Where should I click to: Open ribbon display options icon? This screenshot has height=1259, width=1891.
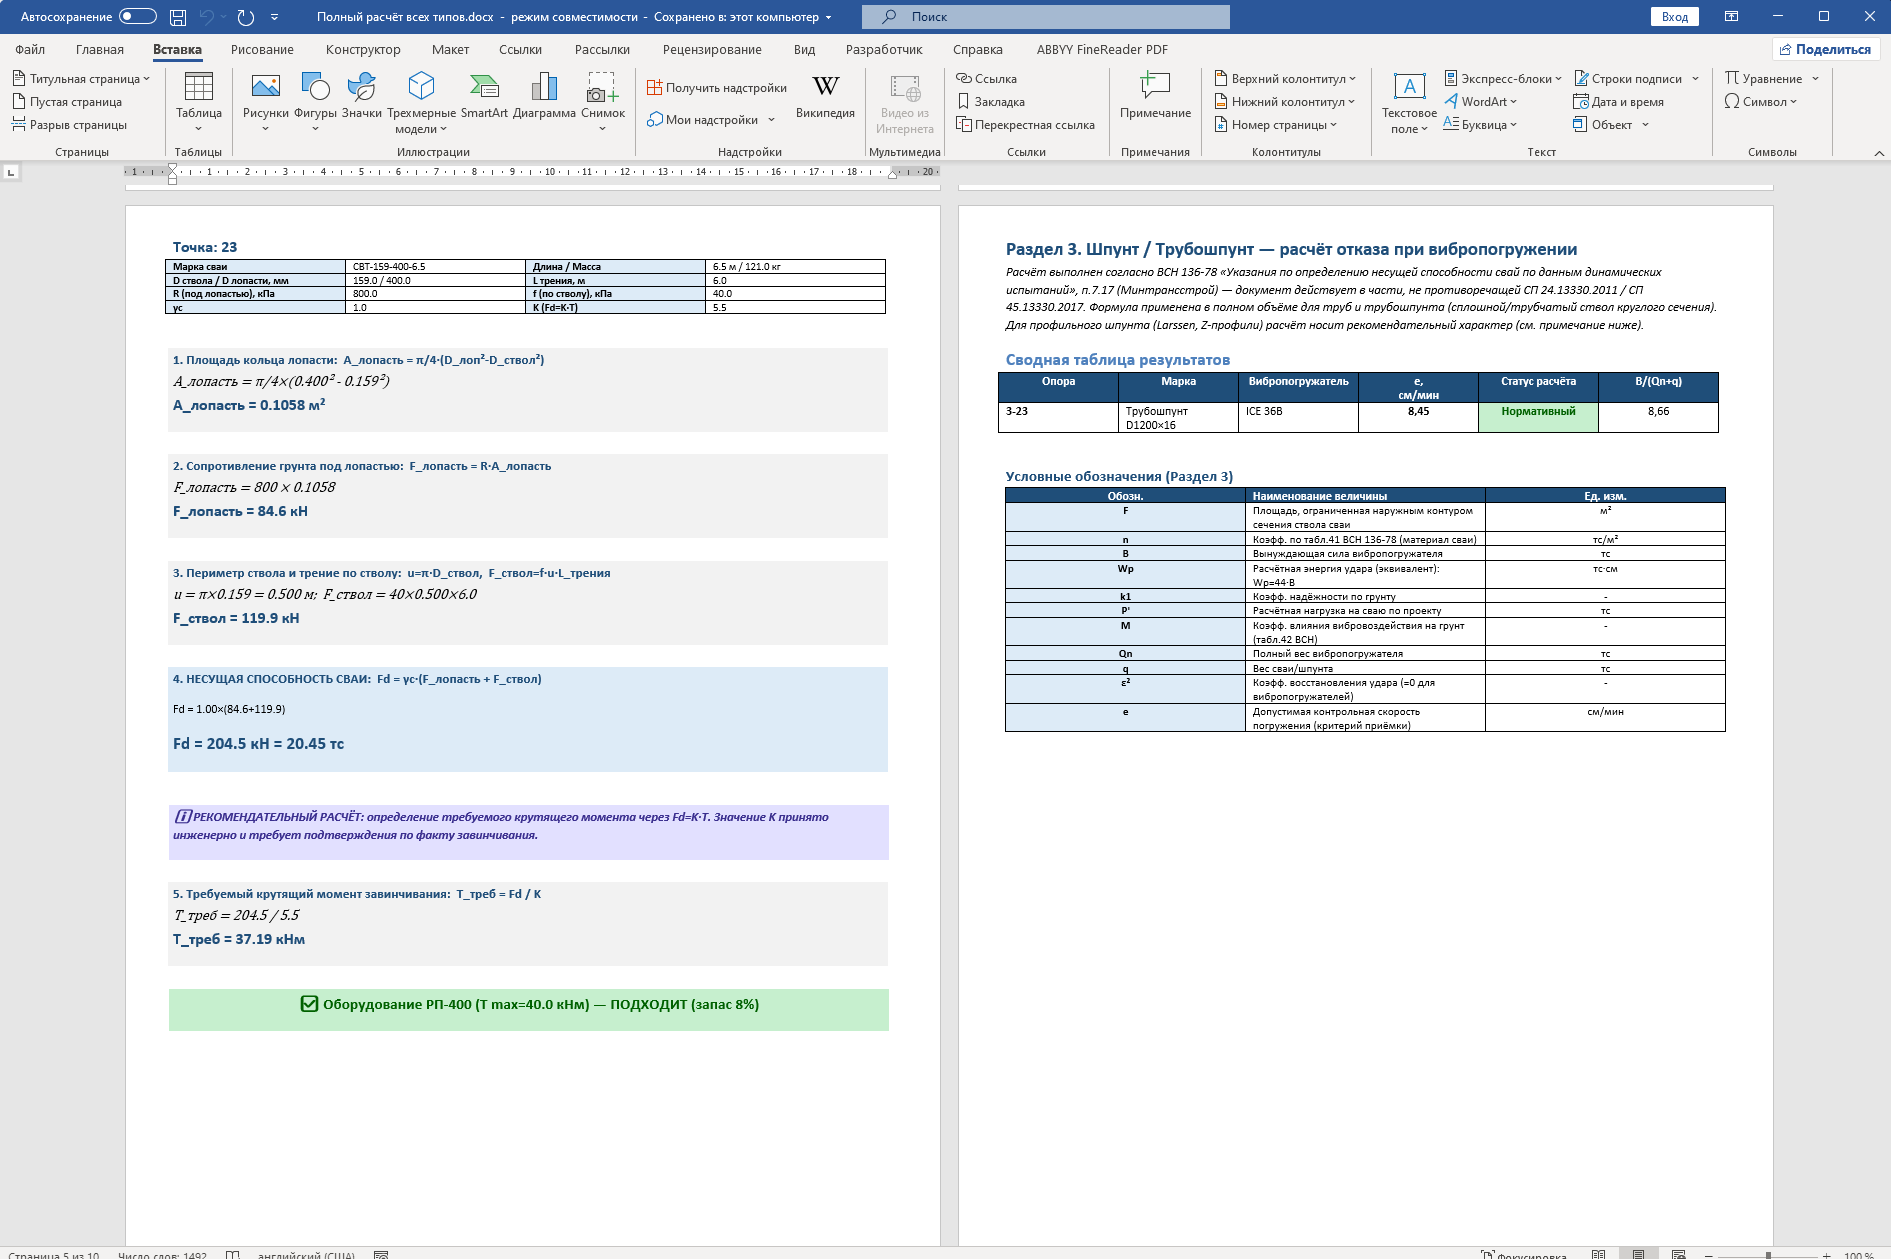(1731, 16)
